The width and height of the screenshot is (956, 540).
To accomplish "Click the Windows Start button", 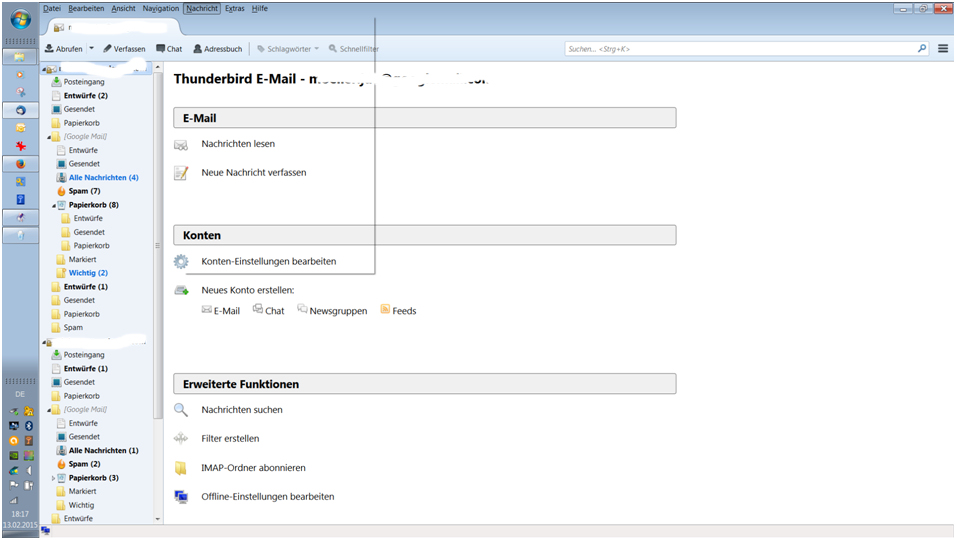I will coord(20,20).
